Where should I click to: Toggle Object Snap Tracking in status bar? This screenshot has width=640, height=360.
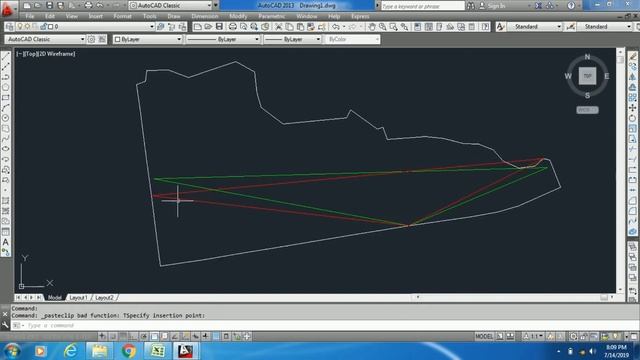pos(175,336)
